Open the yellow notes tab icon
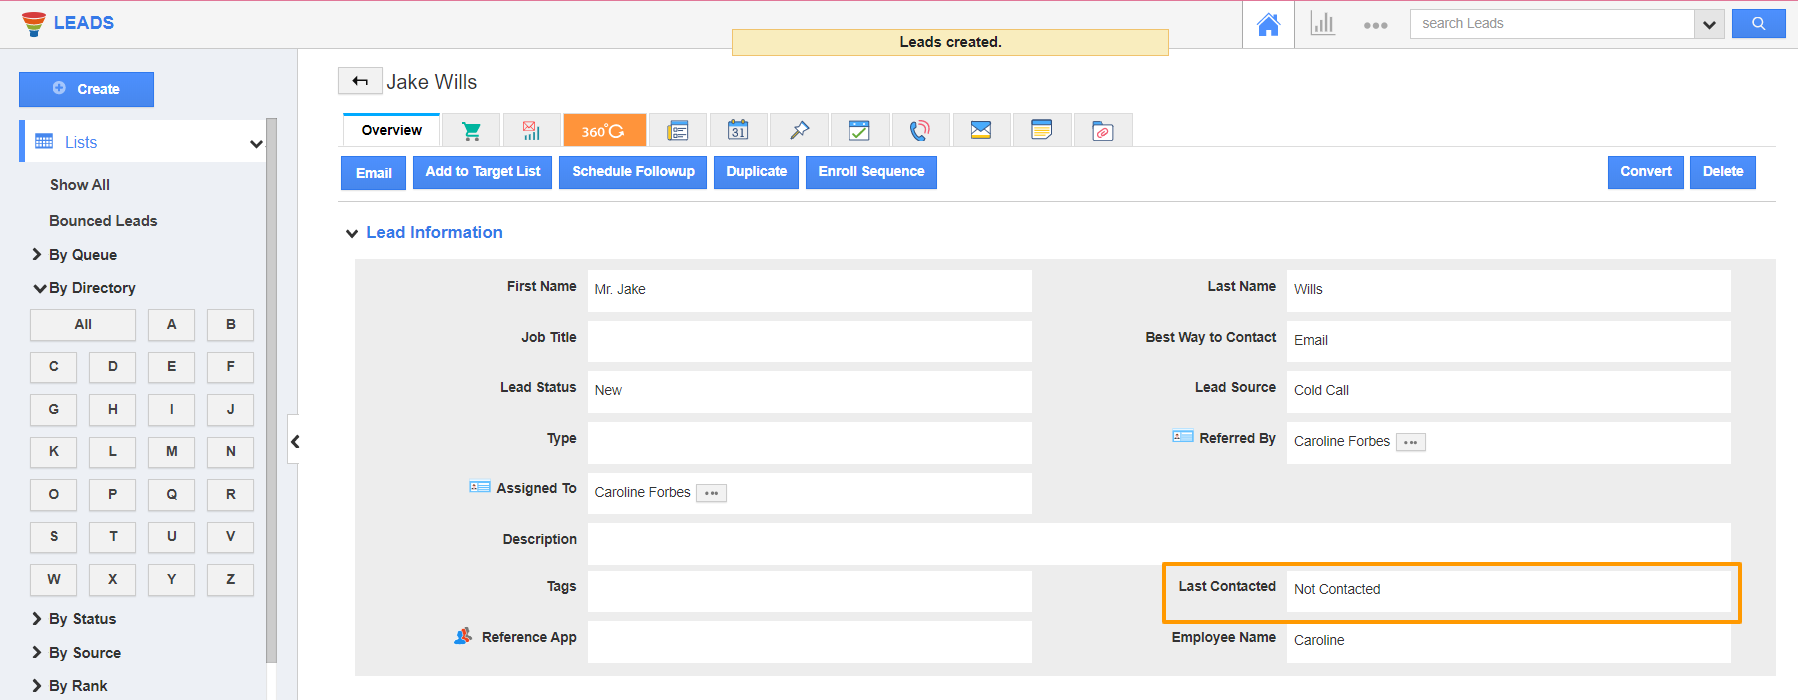The height and width of the screenshot is (700, 1798). tap(1041, 131)
